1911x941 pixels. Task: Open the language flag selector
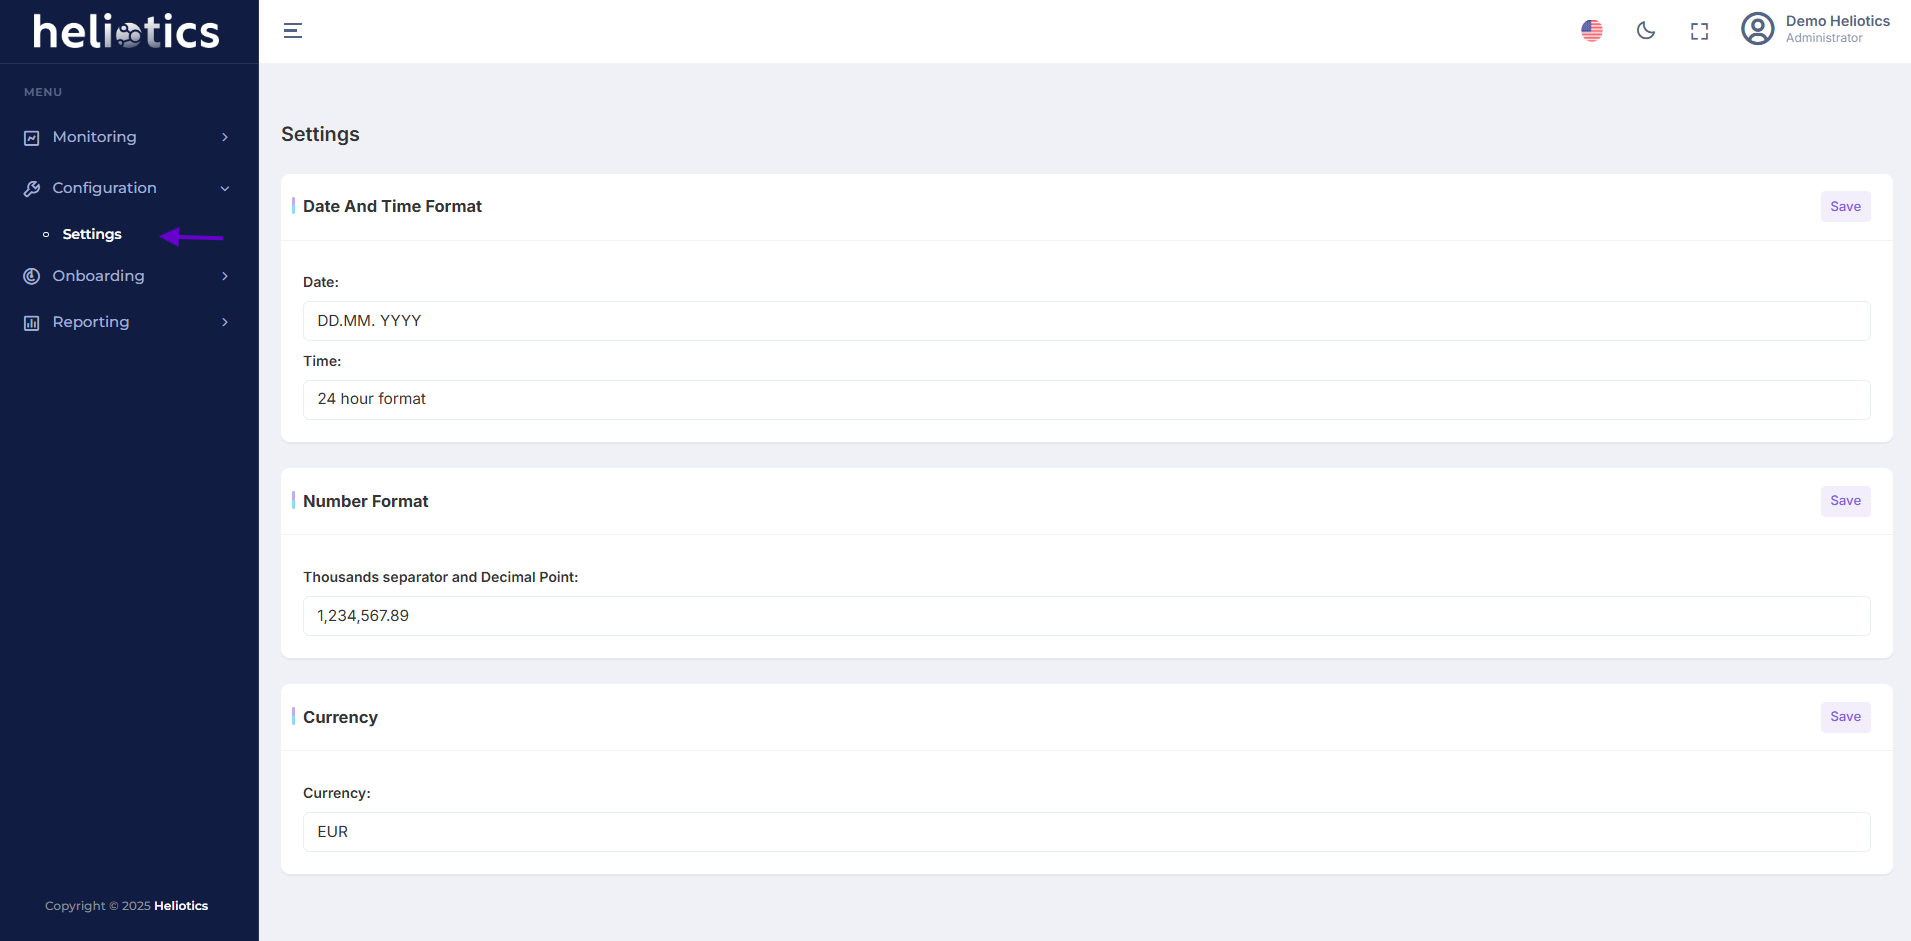[x=1592, y=31]
